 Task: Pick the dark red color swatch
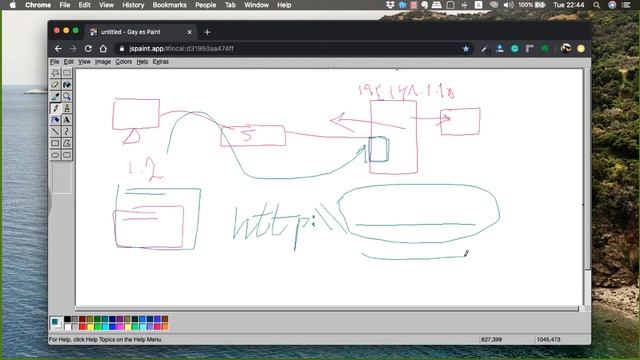(82, 319)
